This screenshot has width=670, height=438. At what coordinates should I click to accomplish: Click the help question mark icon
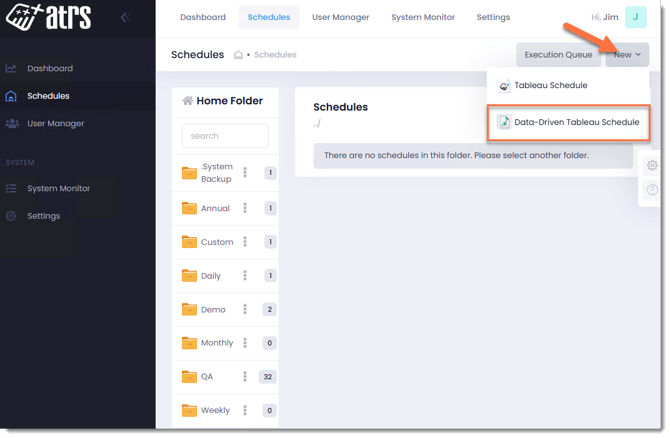click(x=652, y=190)
